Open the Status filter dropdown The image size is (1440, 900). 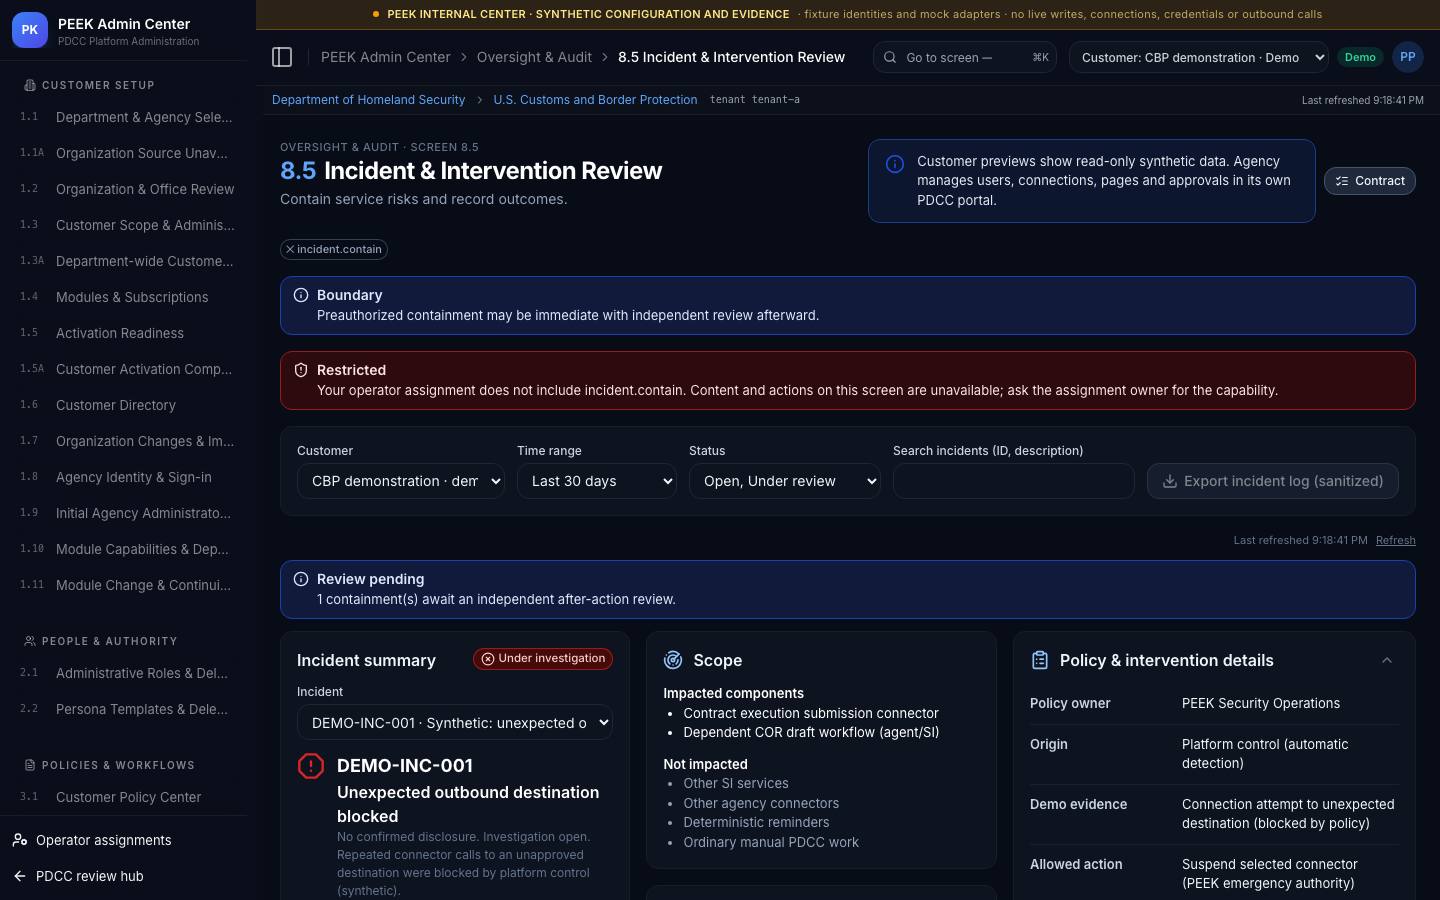785,481
